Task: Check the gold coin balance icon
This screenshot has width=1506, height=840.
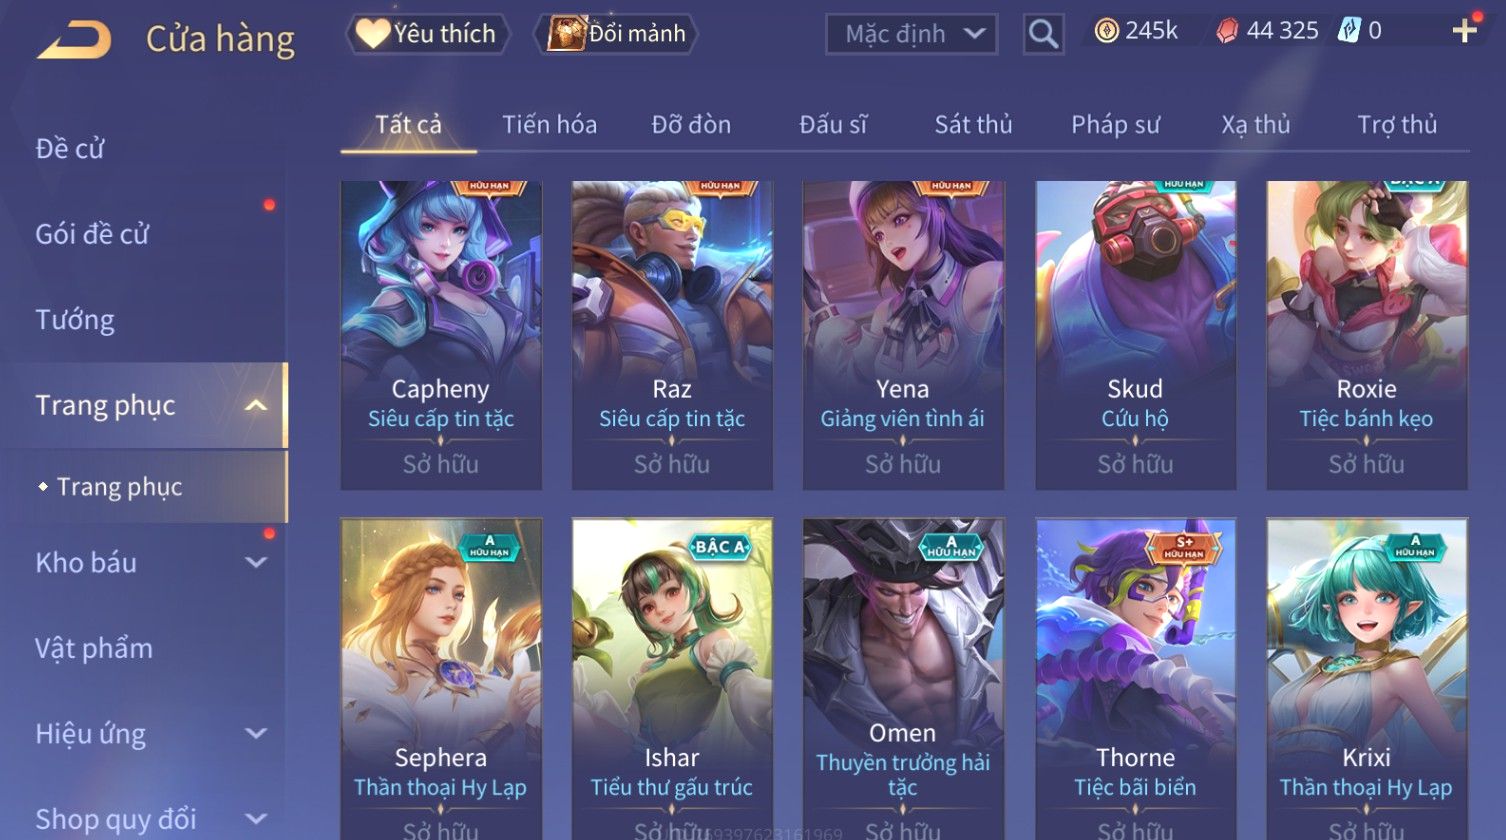Action: pyautogui.click(x=1106, y=31)
